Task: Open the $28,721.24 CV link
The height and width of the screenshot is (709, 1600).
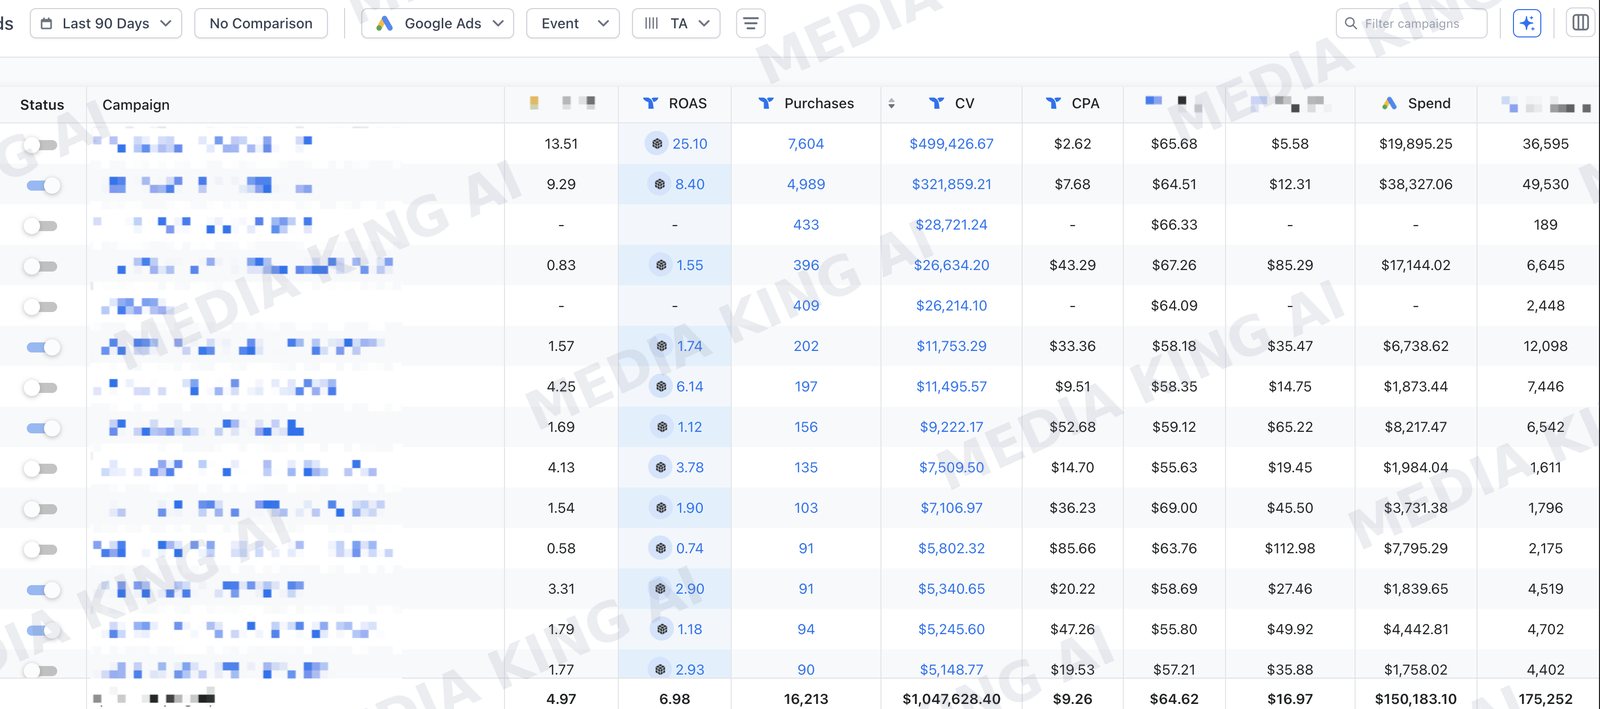Action: pyautogui.click(x=951, y=225)
